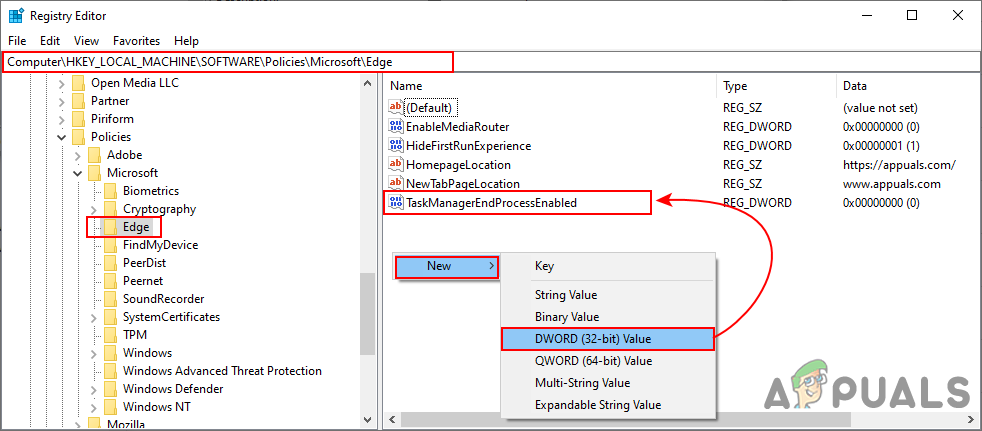This screenshot has height=431, width=982.
Task: Click the (Default) string value icon
Action: [x=395, y=108]
